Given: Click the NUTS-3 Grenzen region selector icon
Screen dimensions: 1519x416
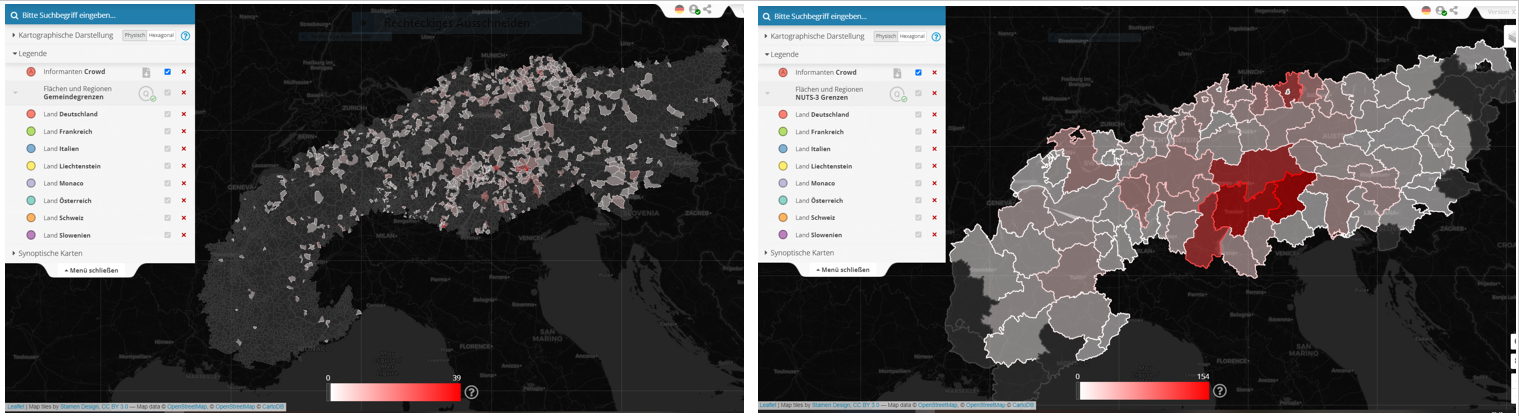Looking at the screenshot, I should tap(898, 94).
